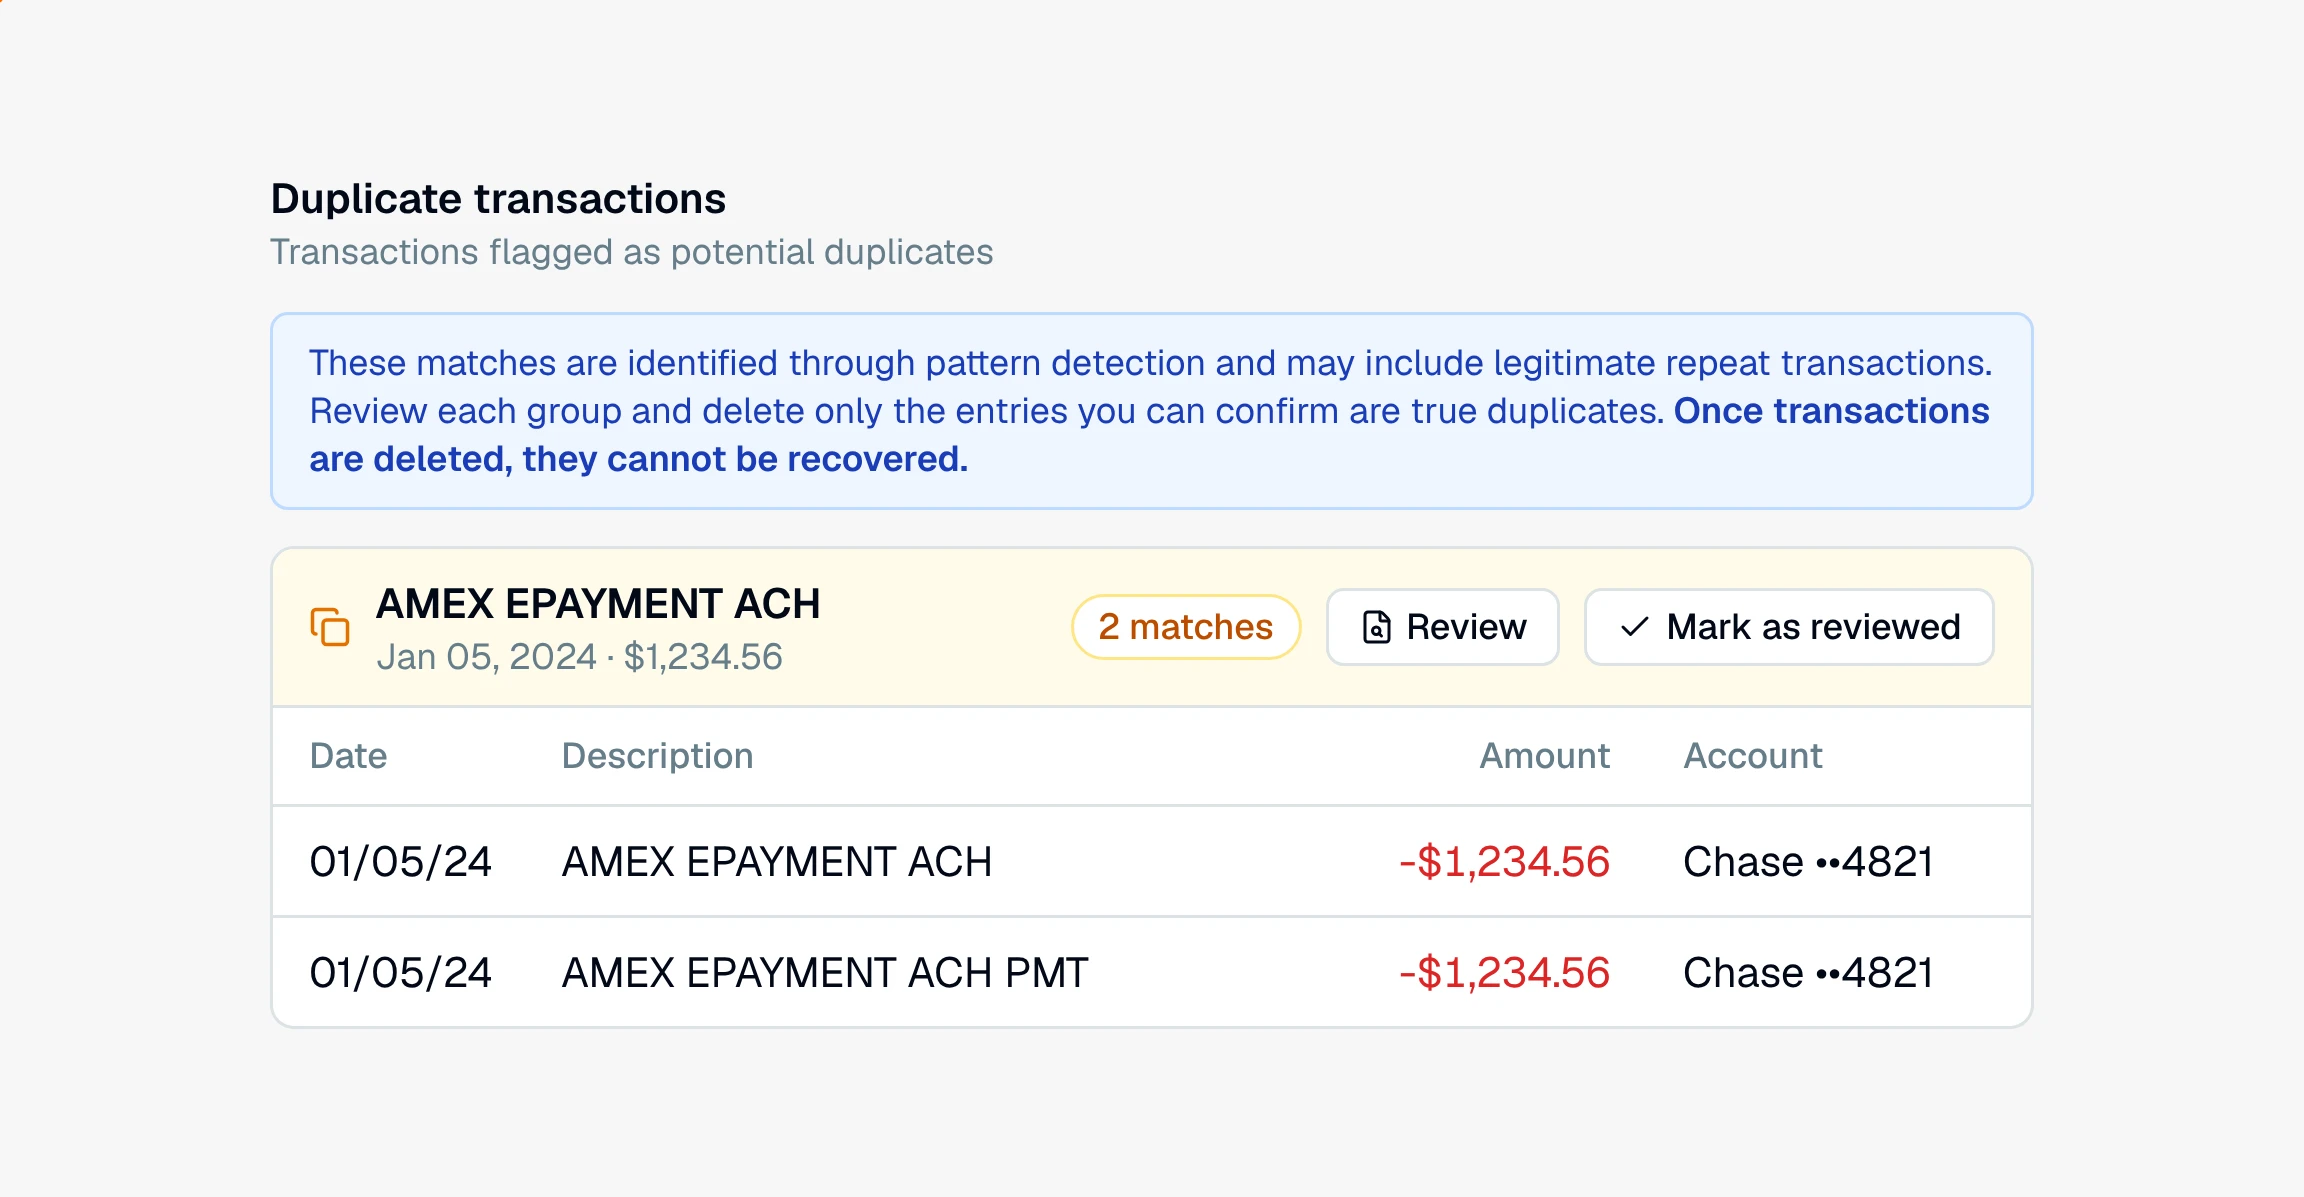The width and height of the screenshot is (2304, 1197).
Task: Click the Account column header
Action: pos(1753,756)
